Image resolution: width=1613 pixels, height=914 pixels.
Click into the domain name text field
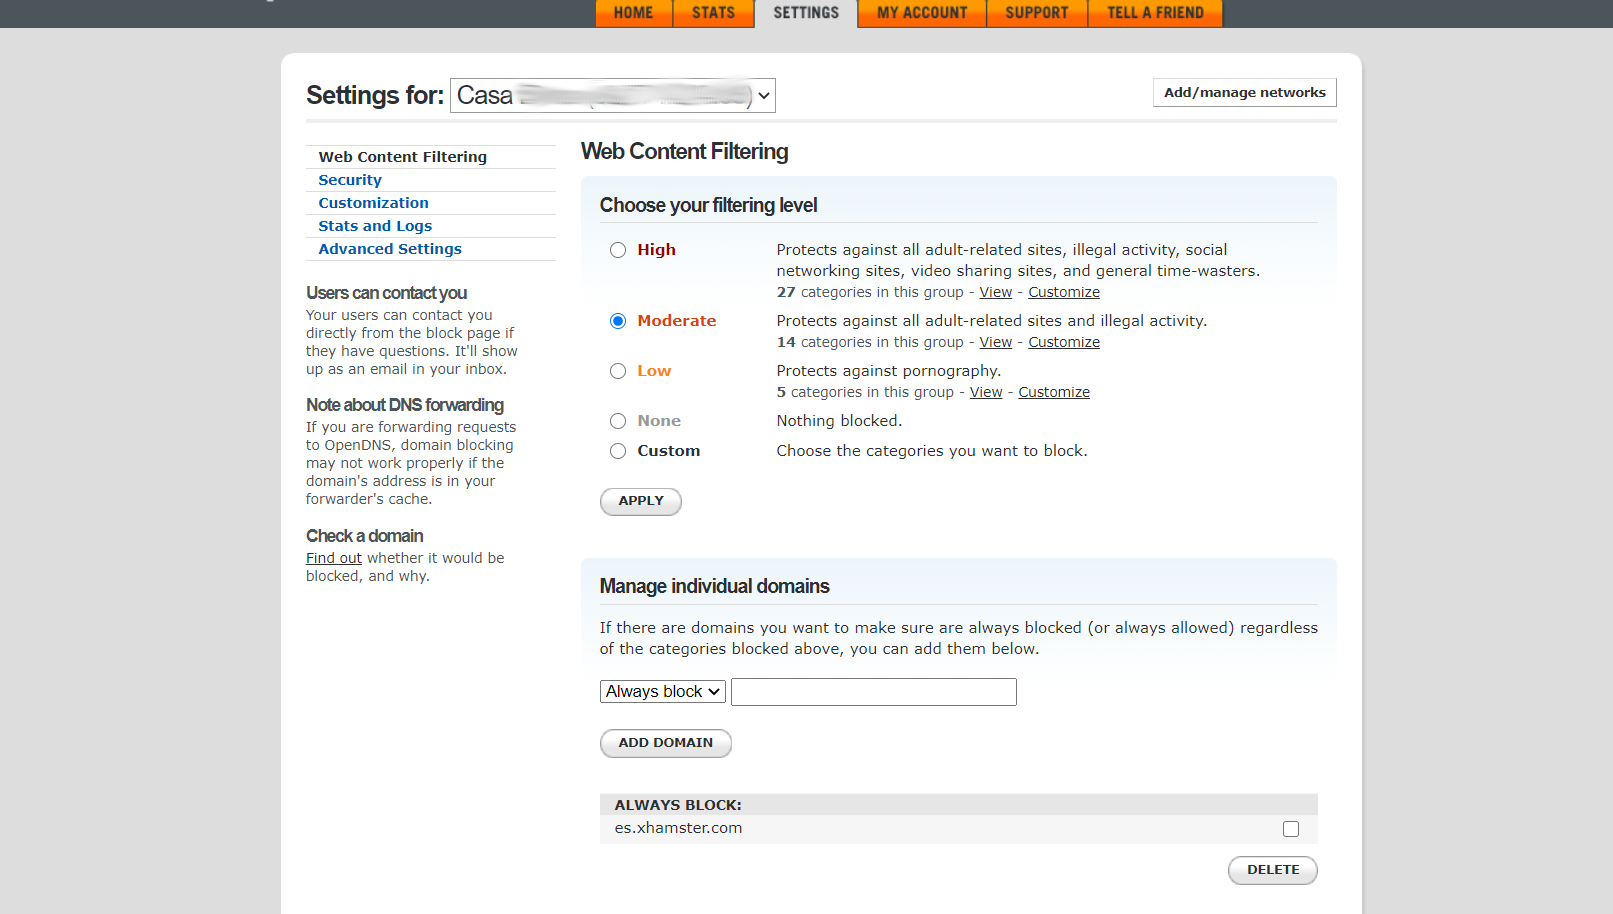click(x=873, y=692)
